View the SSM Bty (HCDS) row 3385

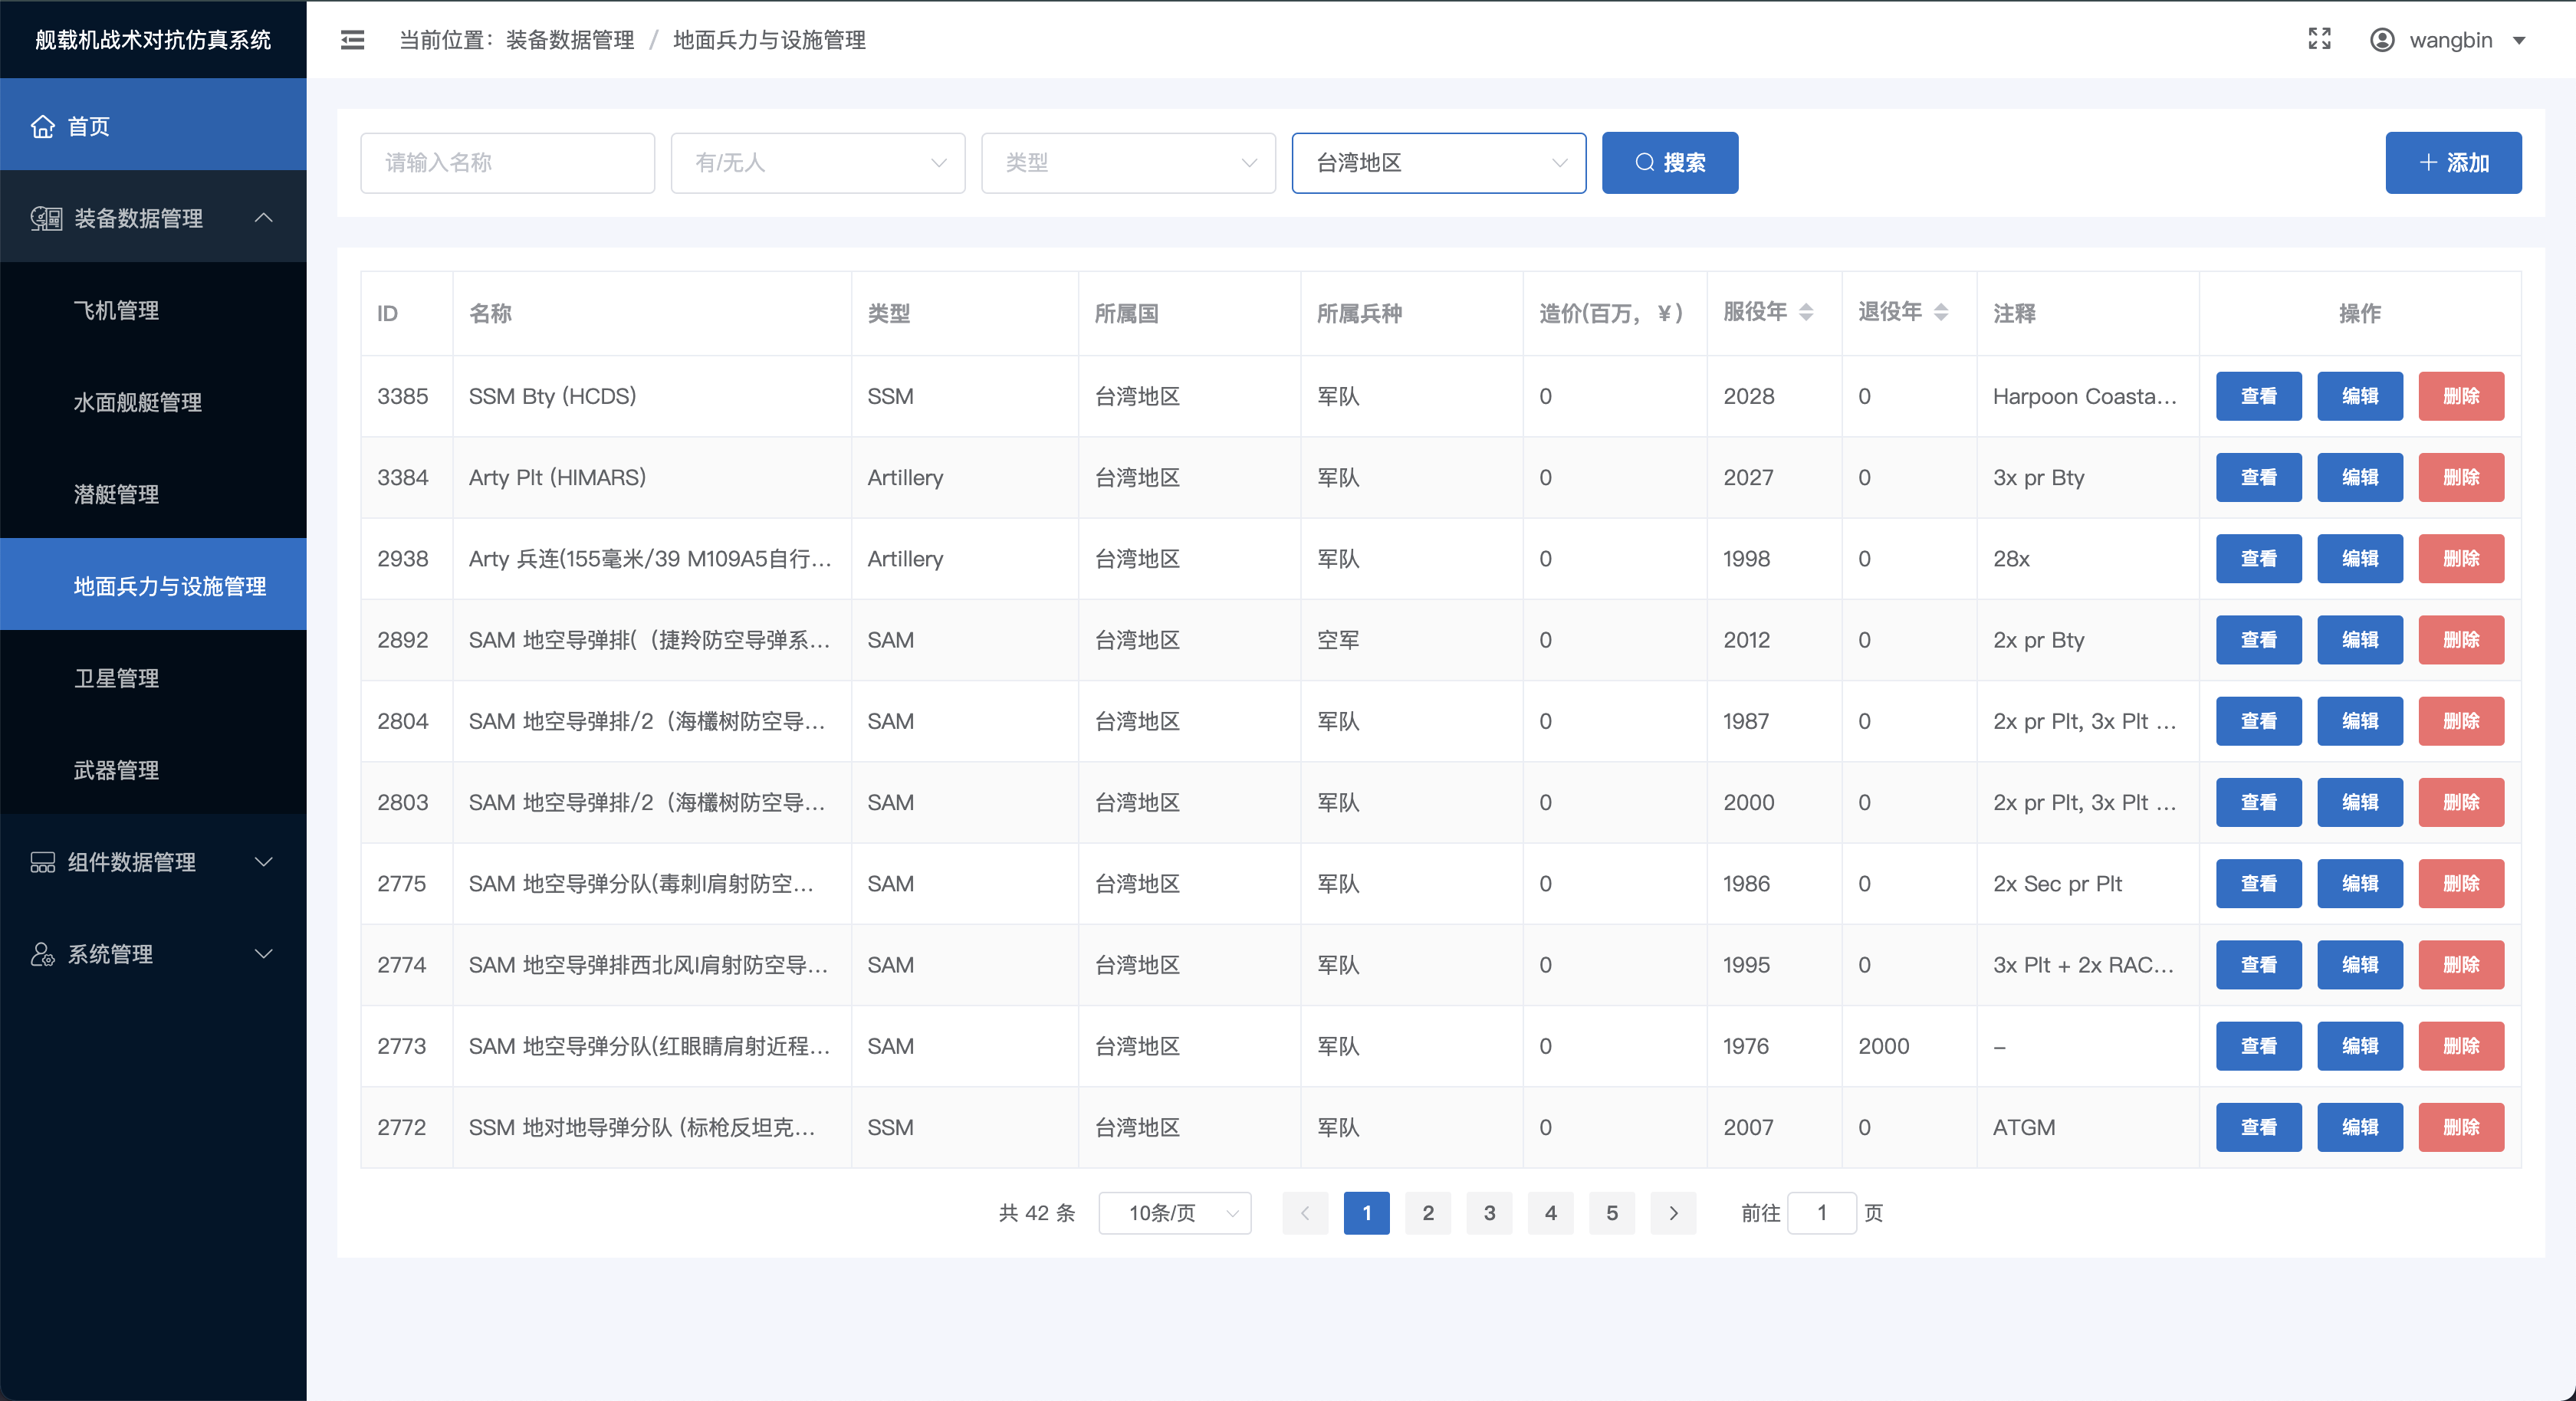coord(2258,396)
